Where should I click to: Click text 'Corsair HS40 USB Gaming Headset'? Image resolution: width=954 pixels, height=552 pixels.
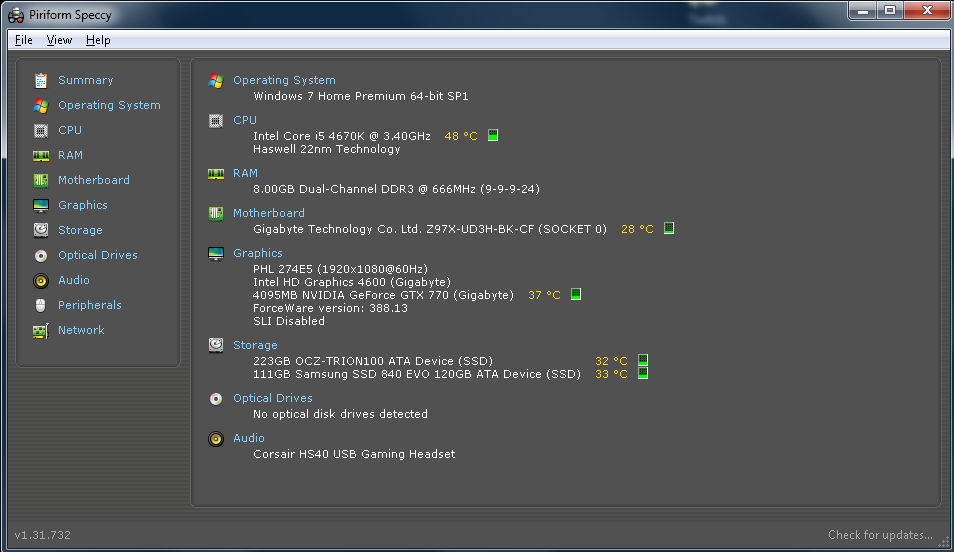[353, 455]
